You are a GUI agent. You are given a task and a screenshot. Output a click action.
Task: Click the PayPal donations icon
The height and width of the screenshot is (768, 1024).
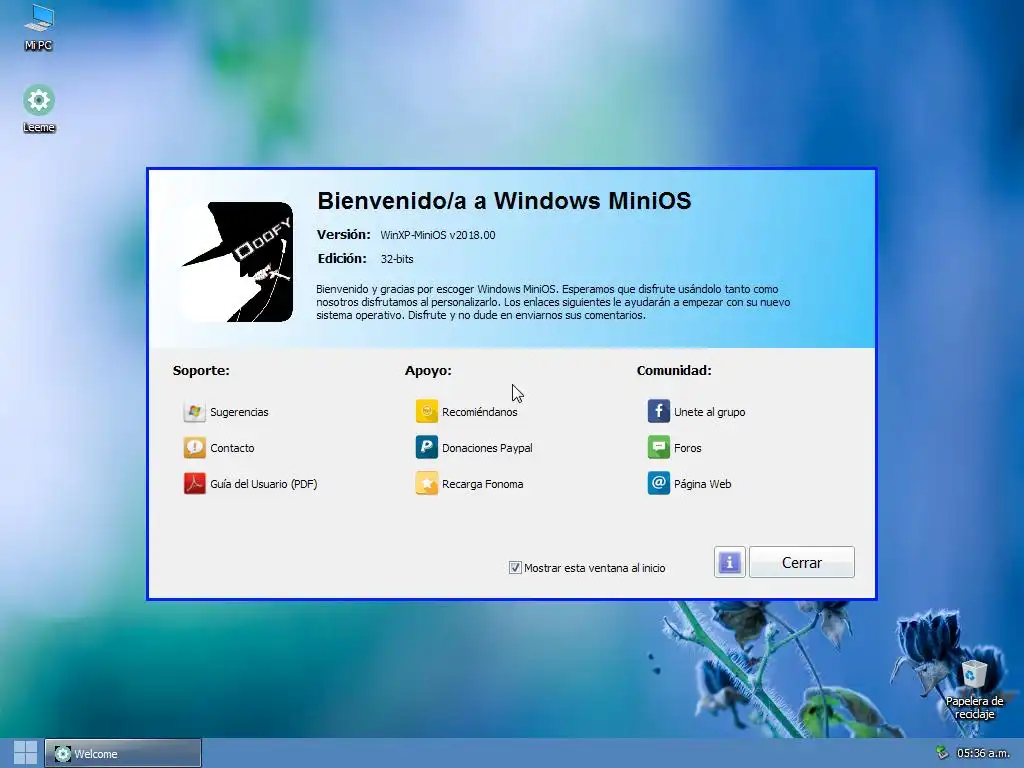click(x=426, y=448)
